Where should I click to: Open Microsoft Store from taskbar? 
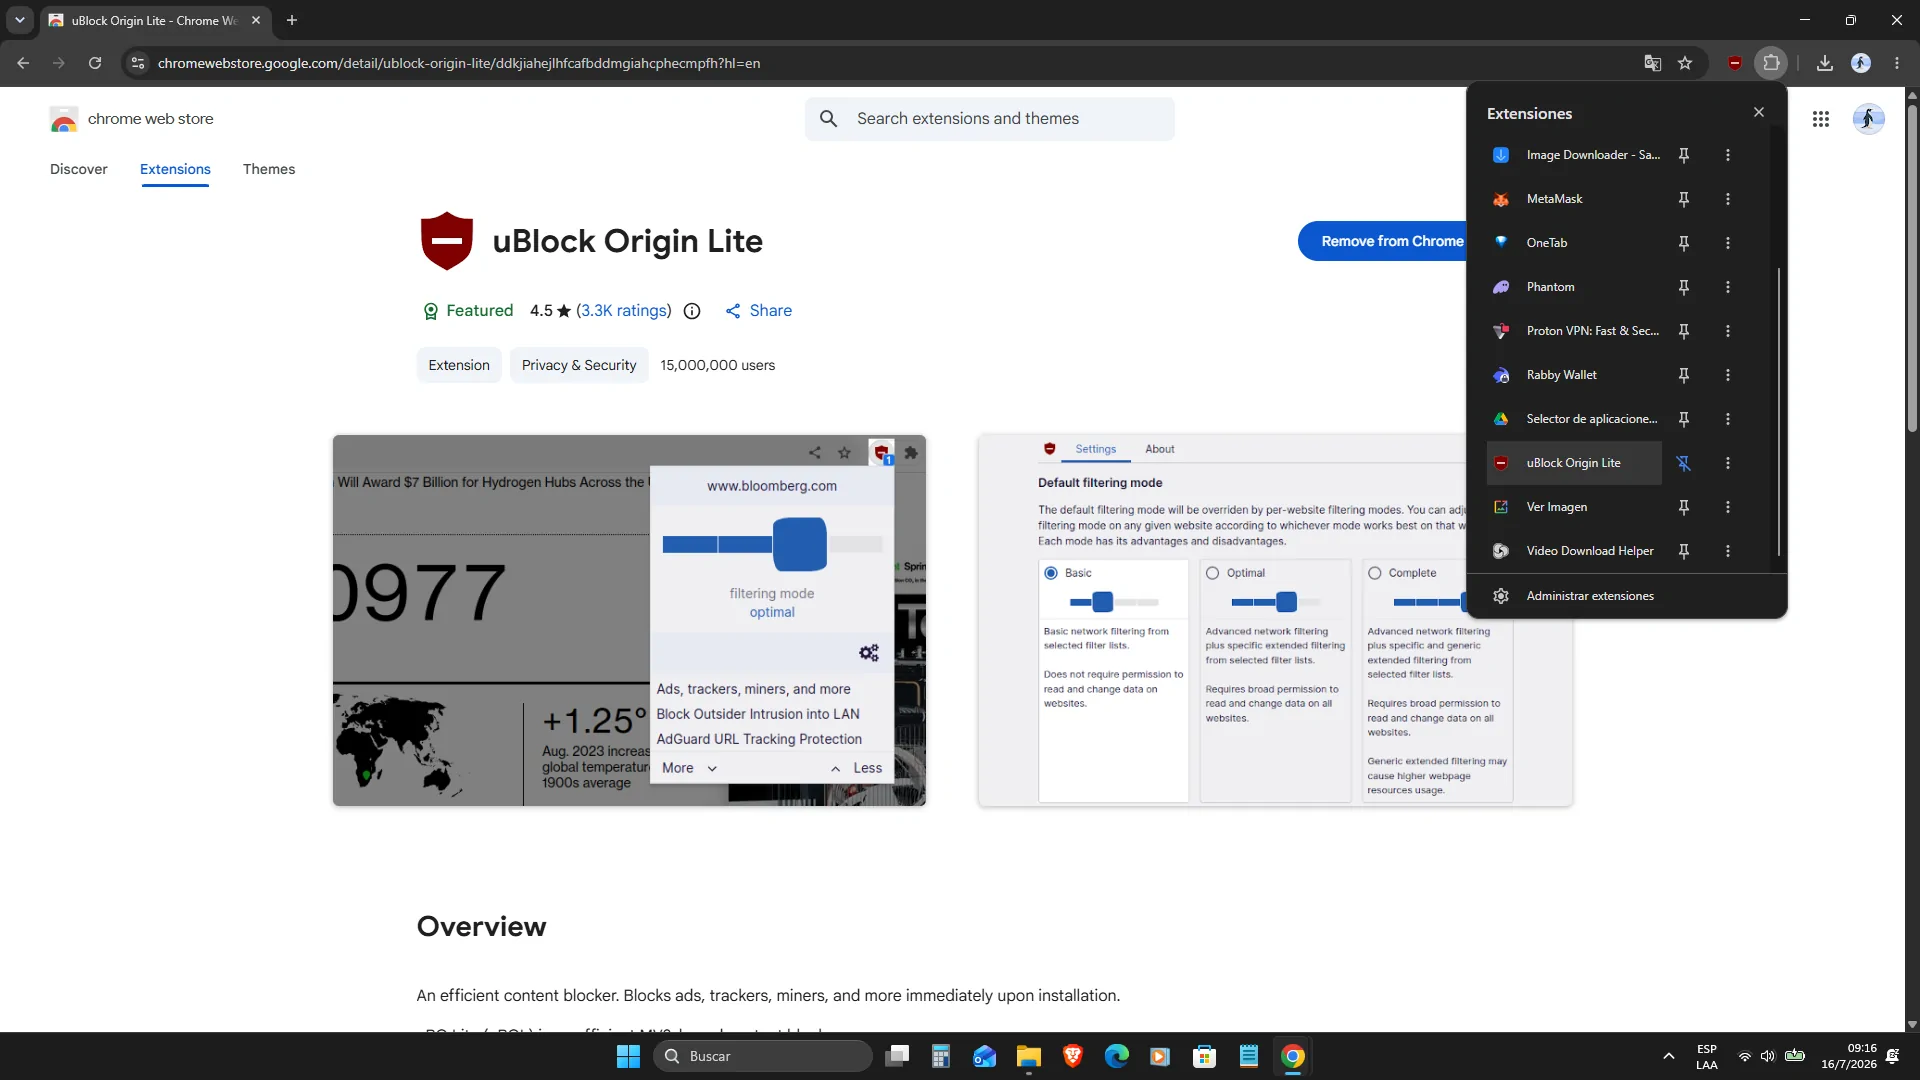pyautogui.click(x=1205, y=1056)
